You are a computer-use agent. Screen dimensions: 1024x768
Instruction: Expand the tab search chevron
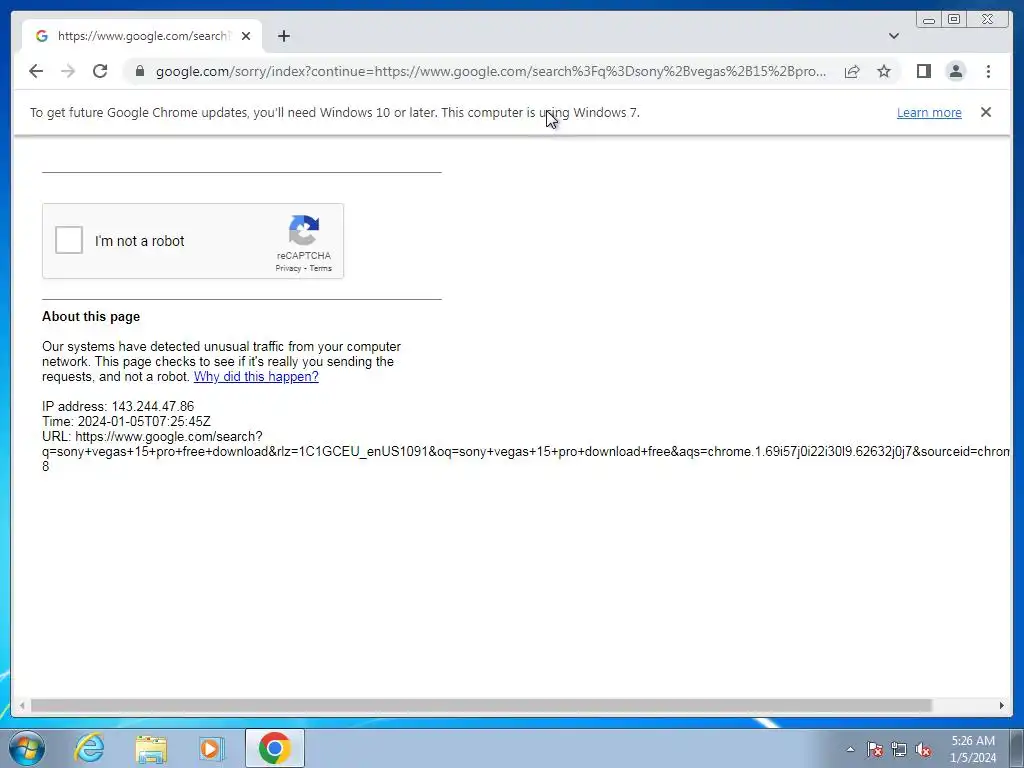point(894,36)
